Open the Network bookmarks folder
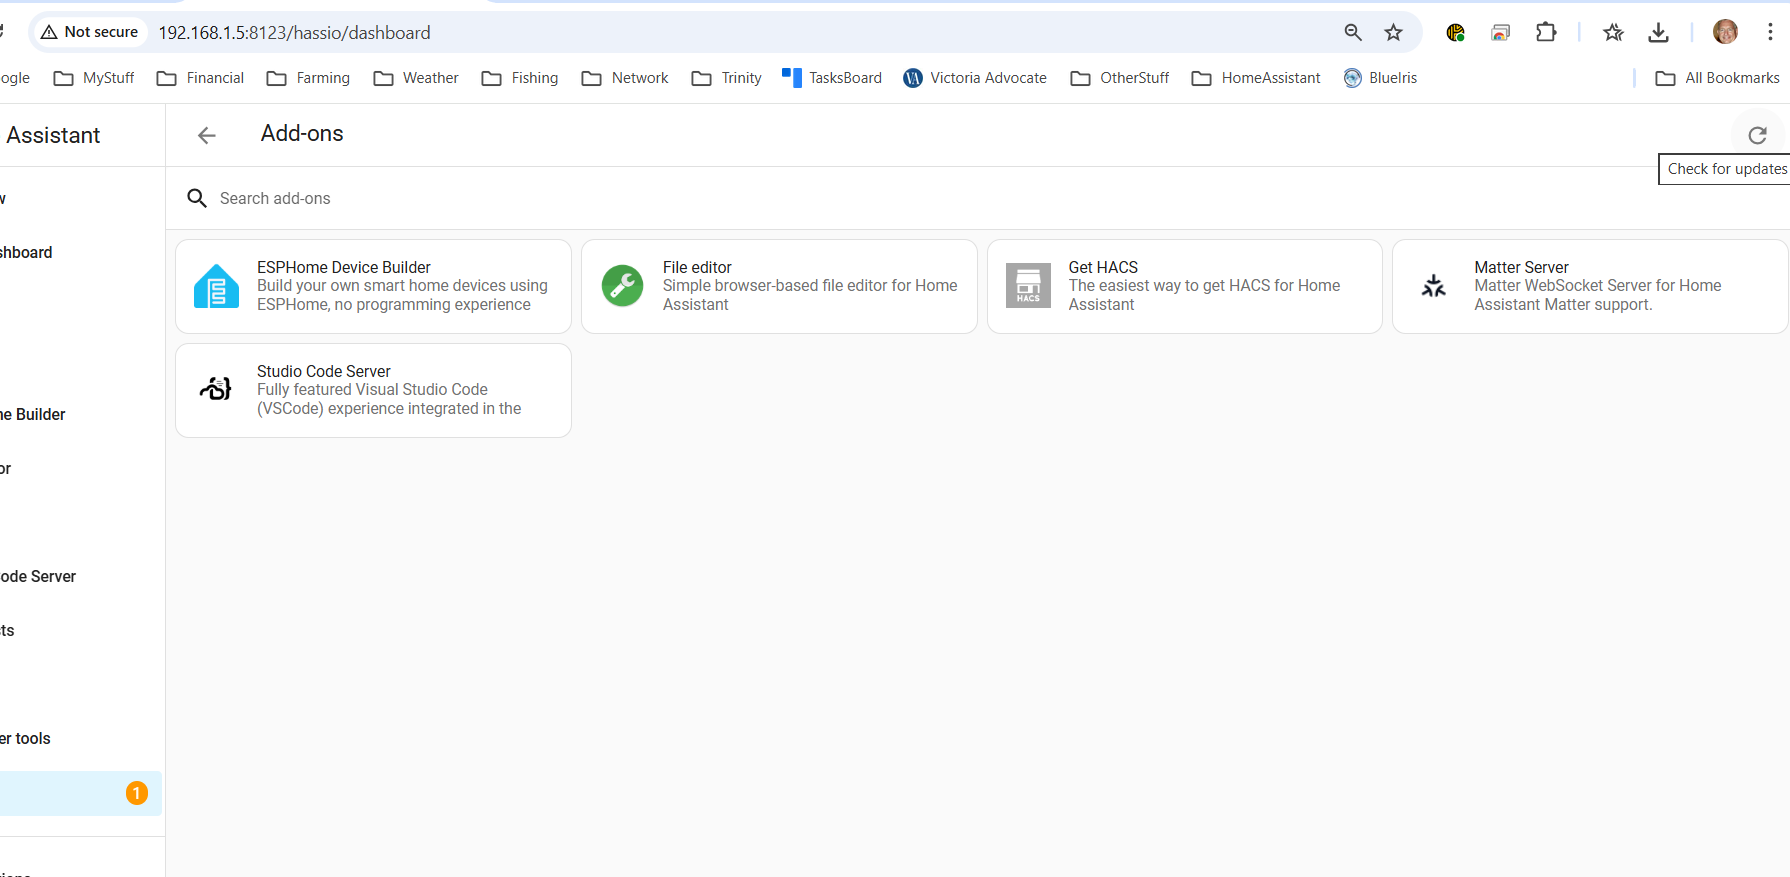Image resolution: width=1790 pixels, height=877 pixels. [x=625, y=78]
